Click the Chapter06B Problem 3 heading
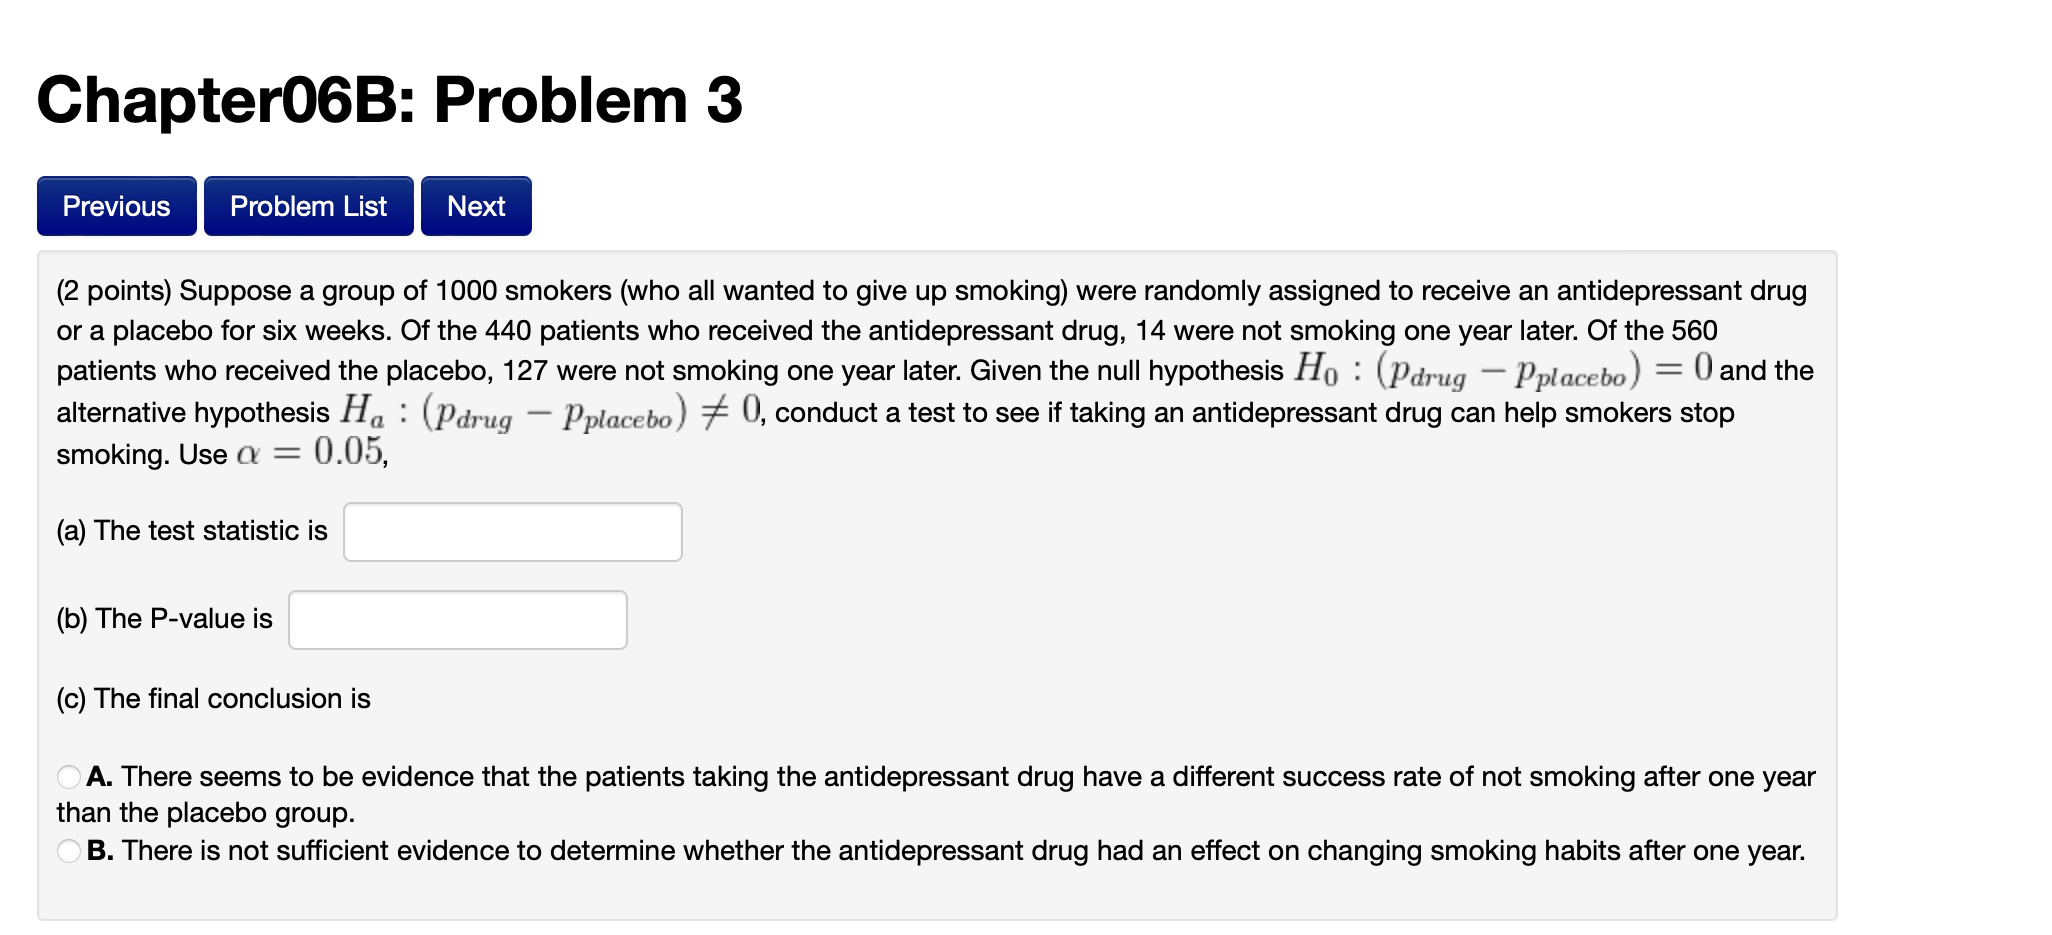The image size is (2052, 935). point(390,100)
